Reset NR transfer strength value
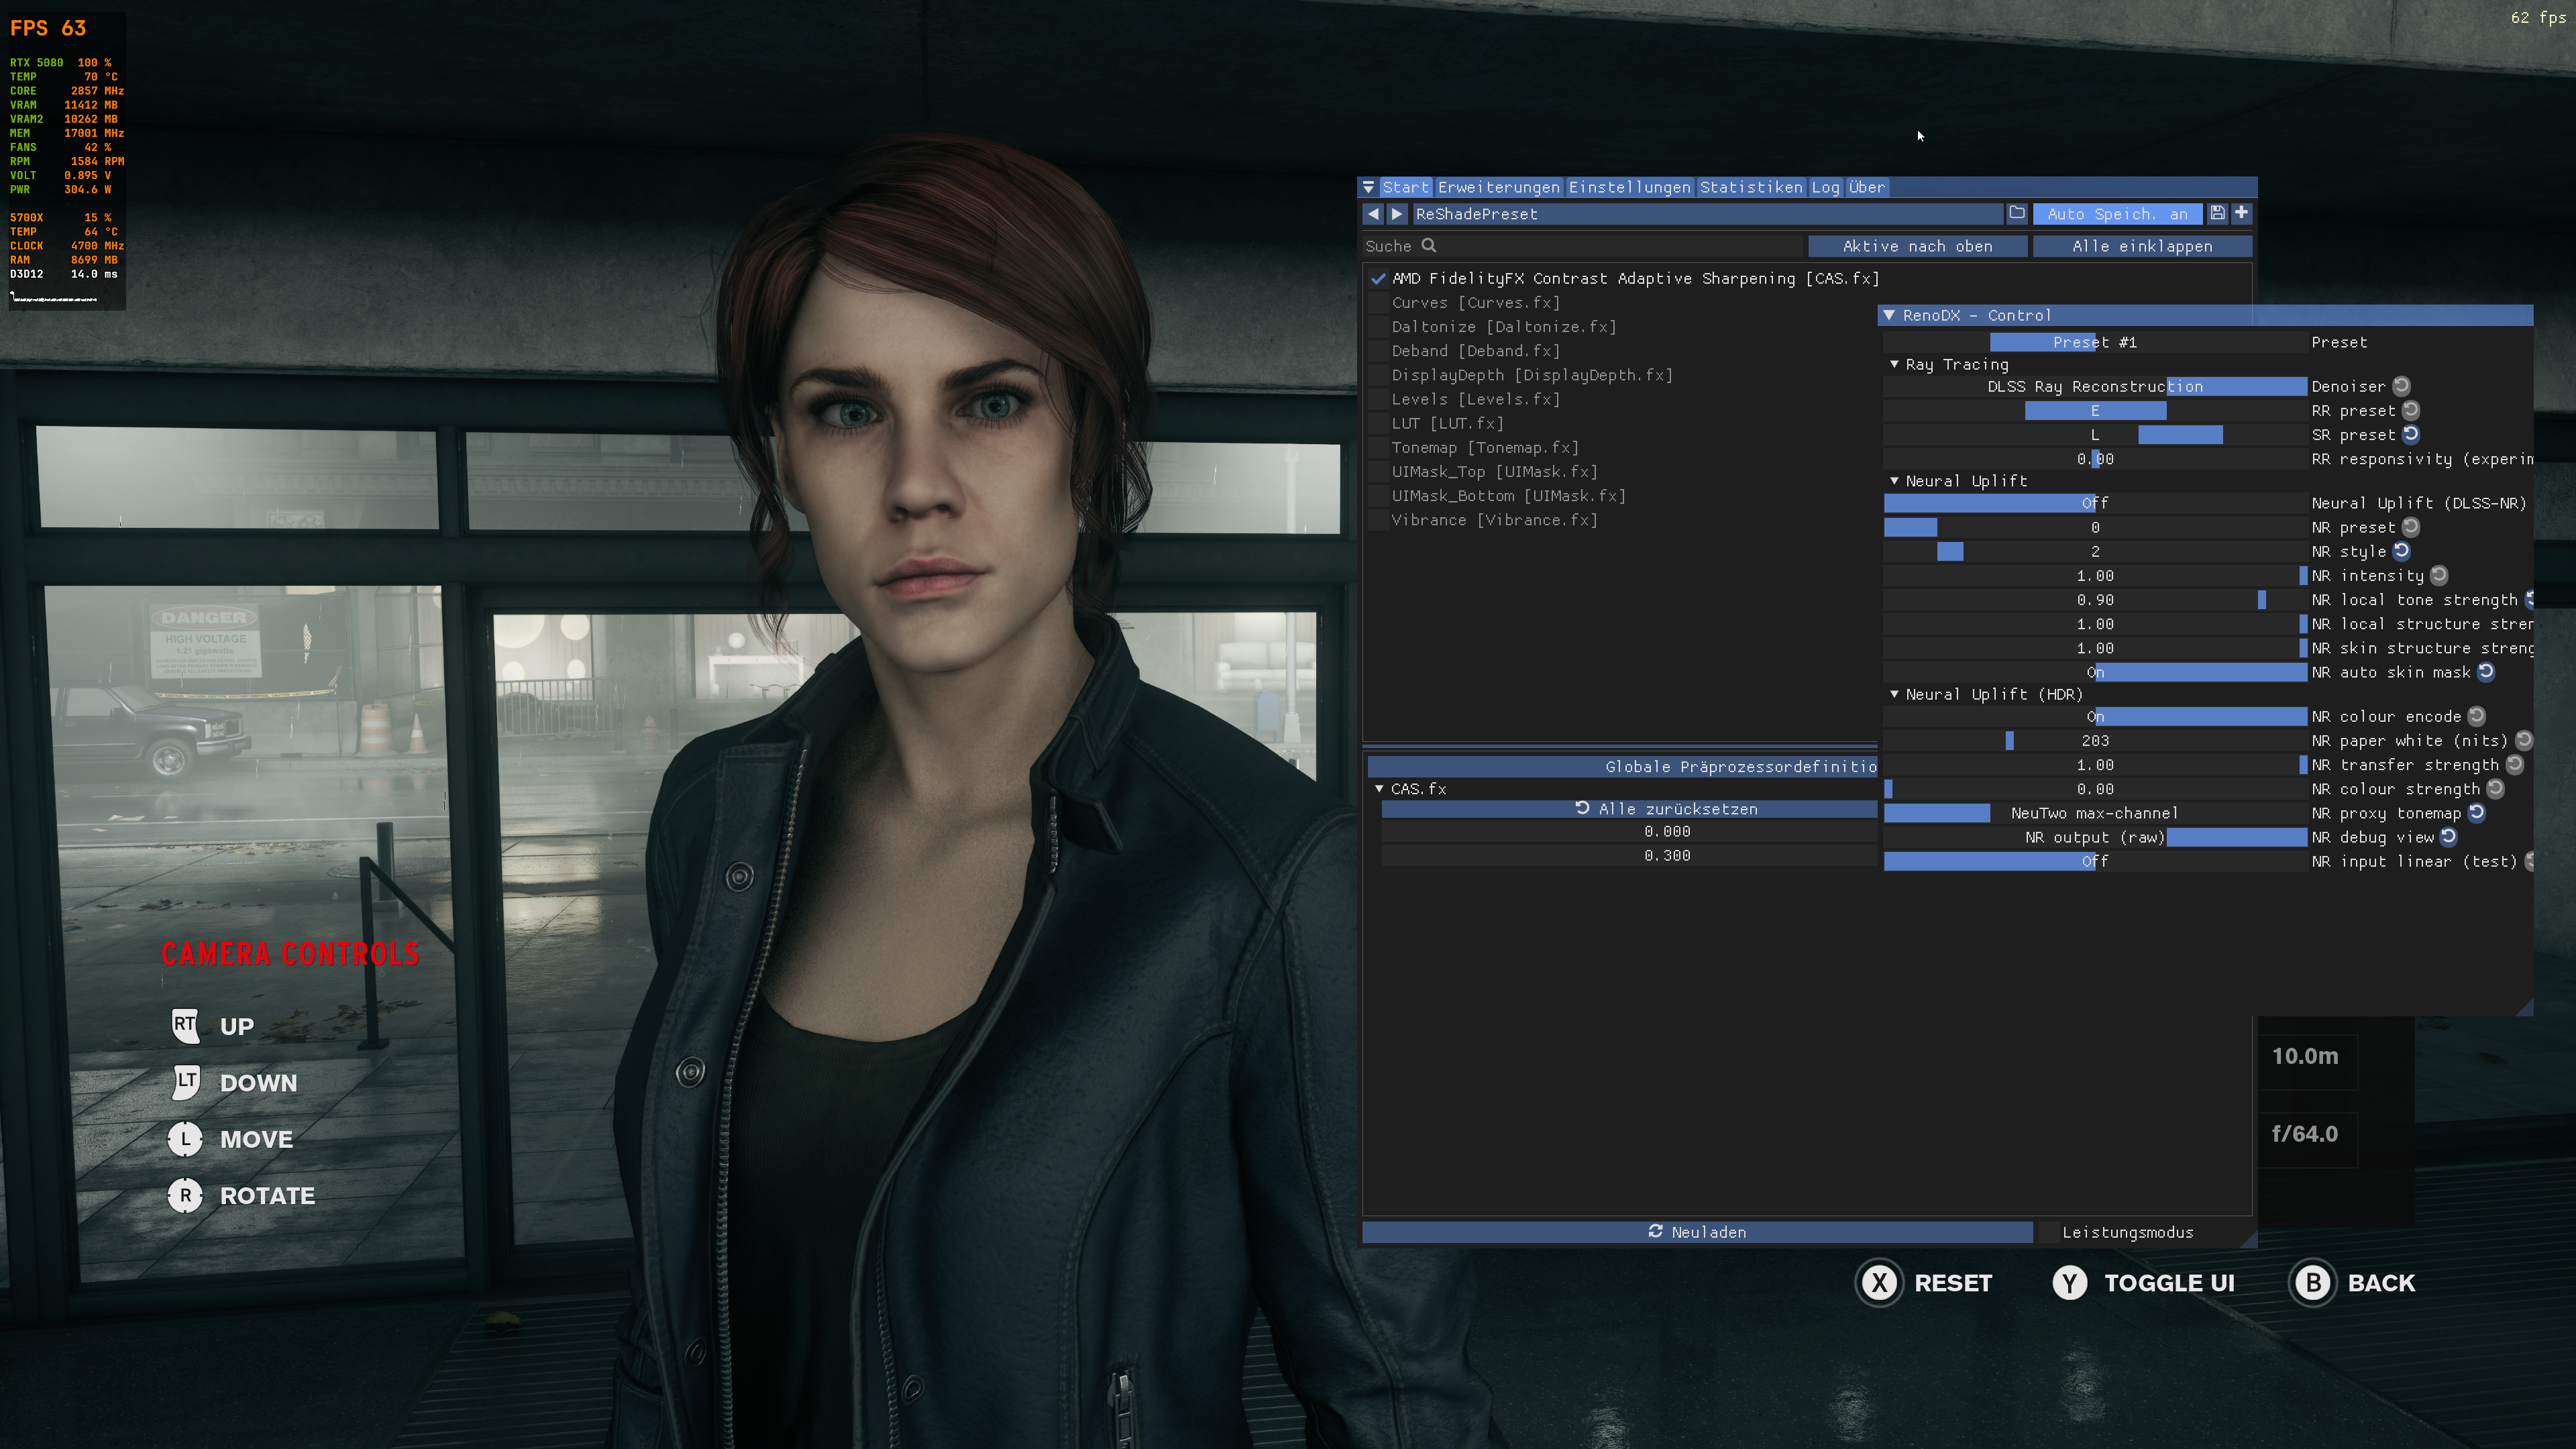The image size is (2576, 1449). click(x=2514, y=764)
